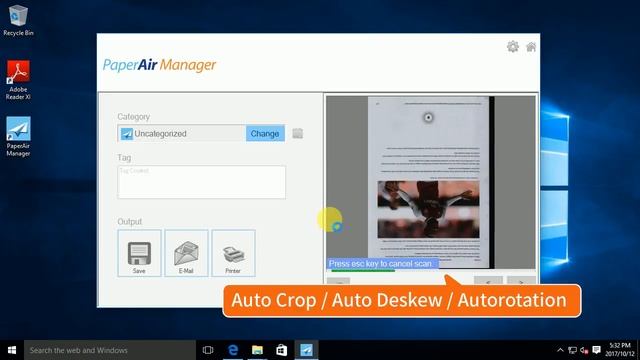Open the Adobe Reader XI desktop shortcut
Image resolution: width=640 pixels, height=360 pixels.
(x=18, y=80)
